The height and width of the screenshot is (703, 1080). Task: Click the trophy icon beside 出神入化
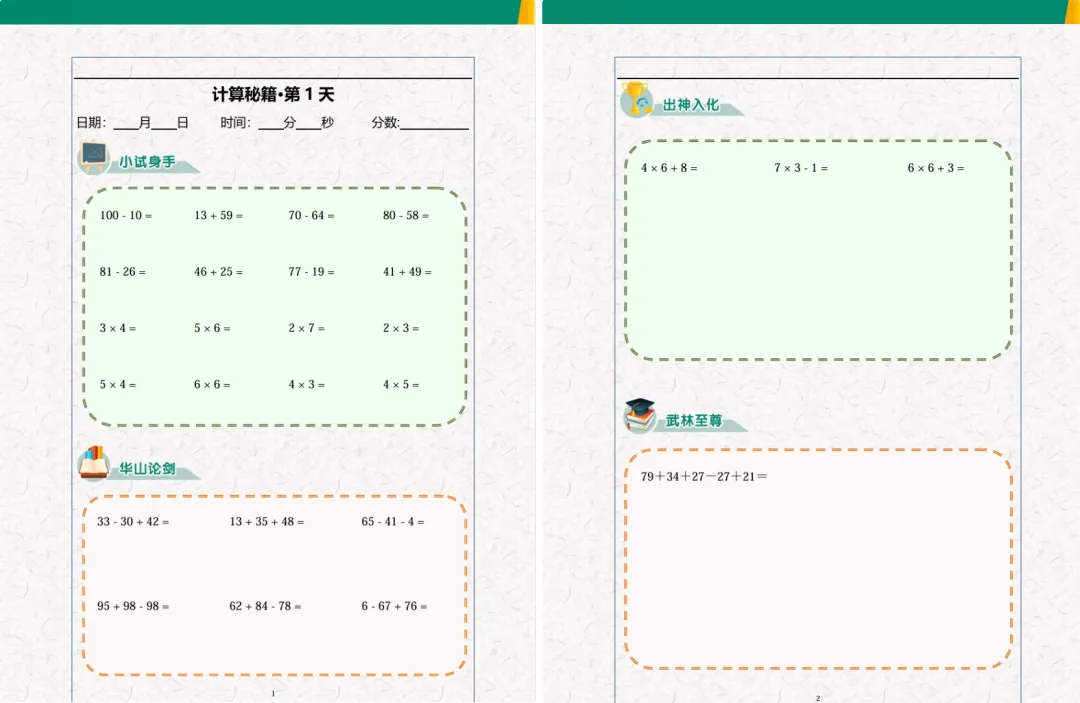(x=636, y=99)
